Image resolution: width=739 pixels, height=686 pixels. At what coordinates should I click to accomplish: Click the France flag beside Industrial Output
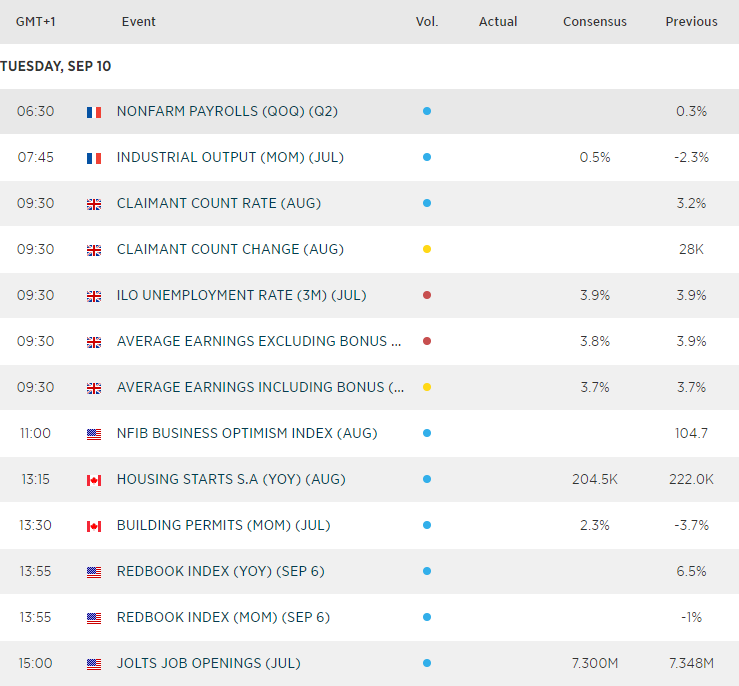[x=94, y=158]
